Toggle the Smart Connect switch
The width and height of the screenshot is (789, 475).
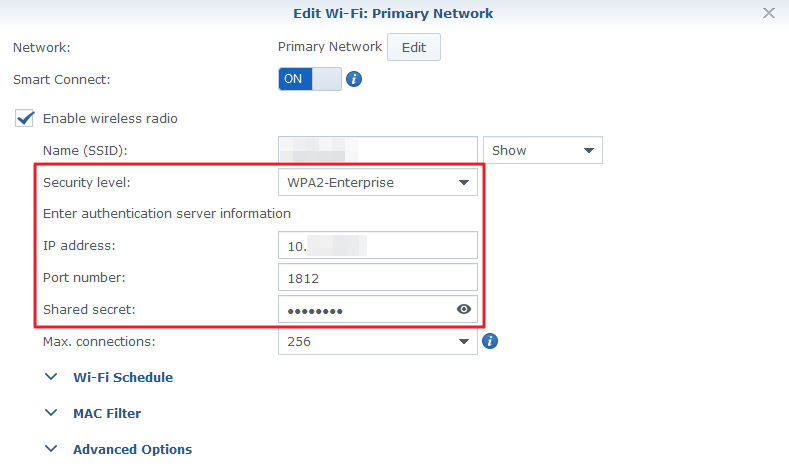click(310, 79)
